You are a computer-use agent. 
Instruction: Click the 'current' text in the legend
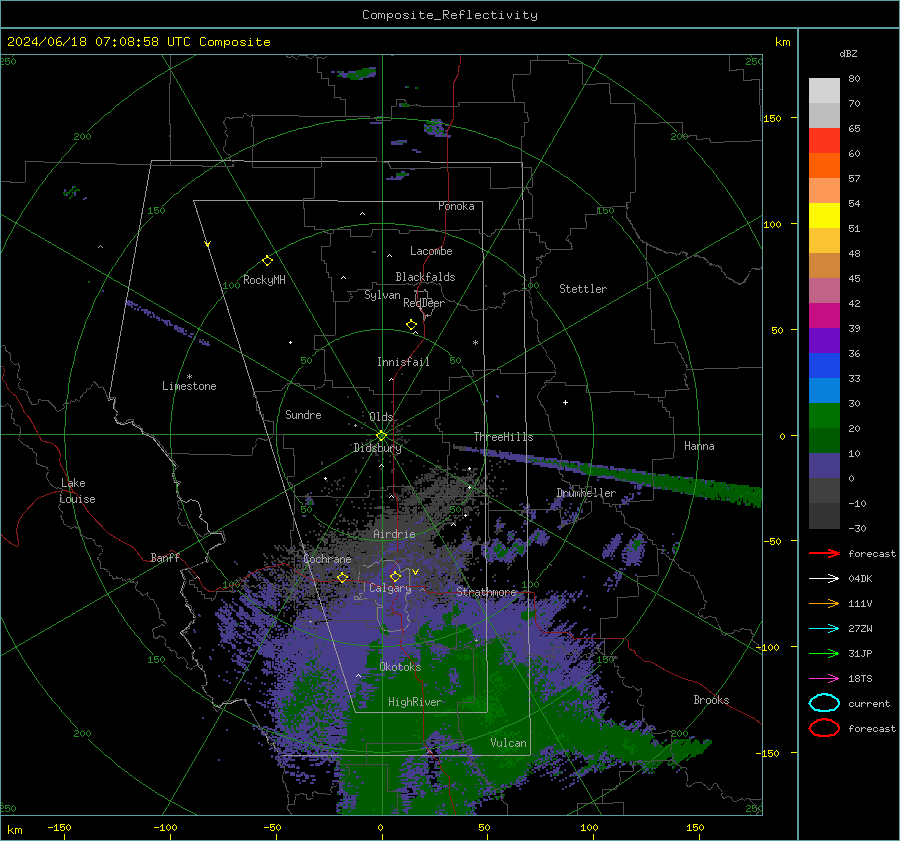click(869, 704)
